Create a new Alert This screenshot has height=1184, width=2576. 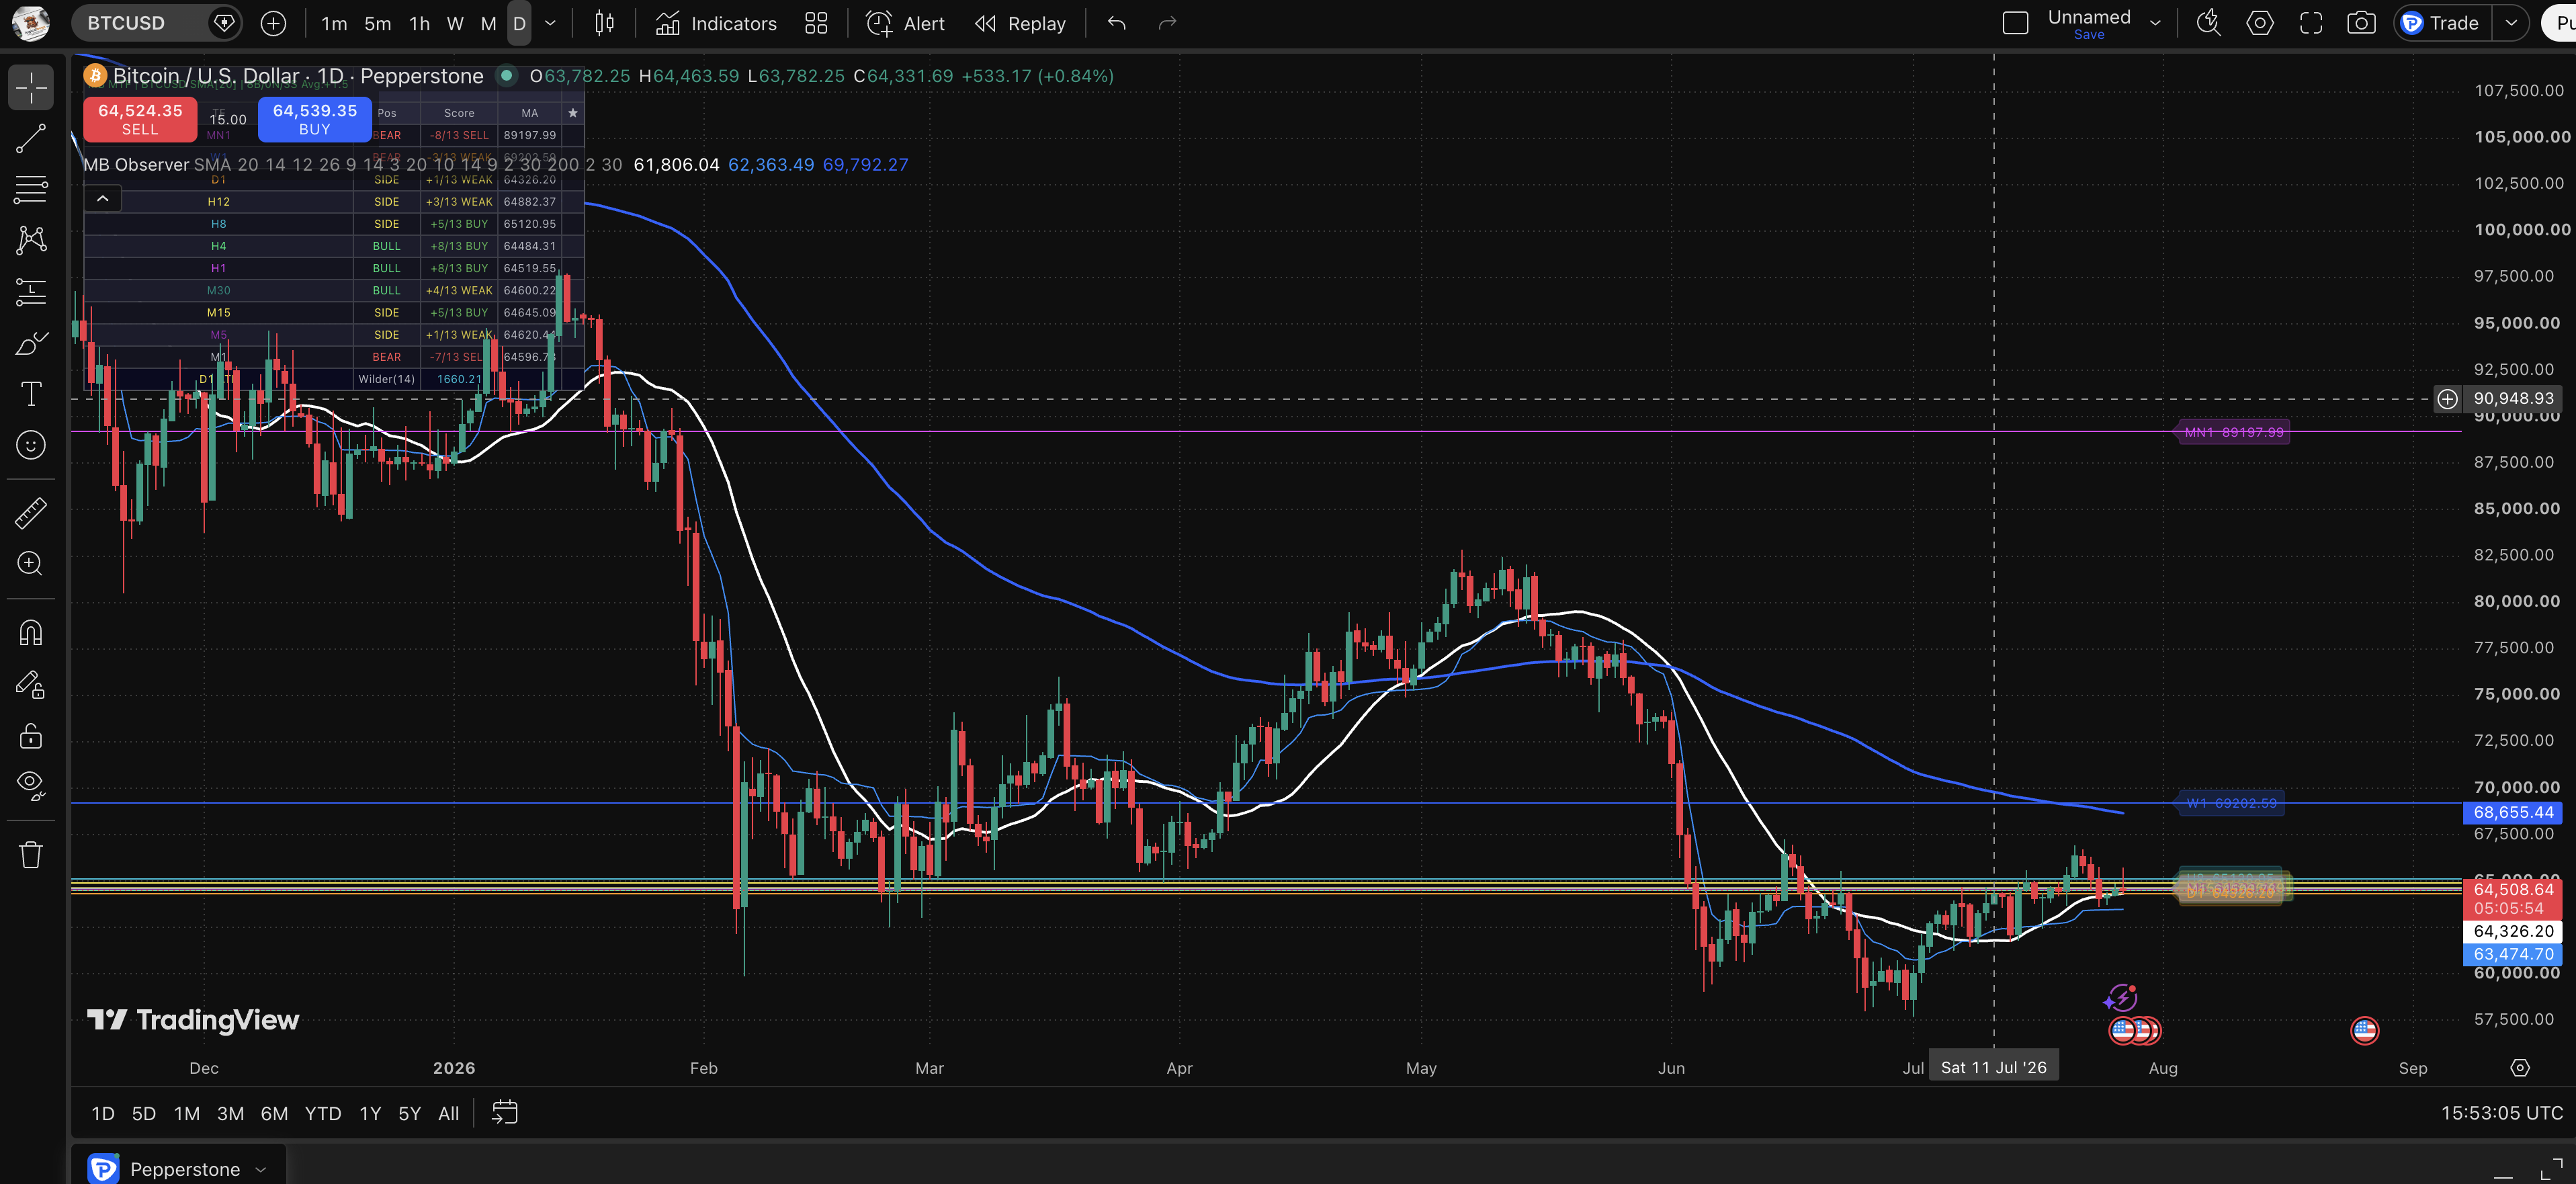point(905,23)
